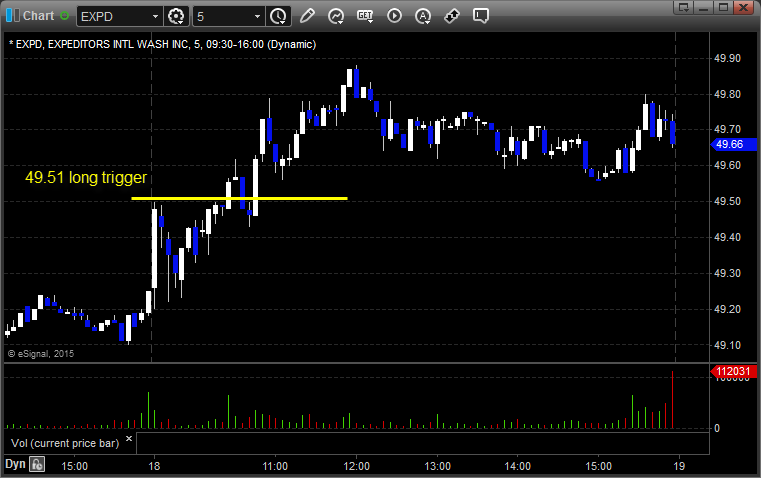The height and width of the screenshot is (478, 761).
Task: Close the chart window
Action: [744, 7]
